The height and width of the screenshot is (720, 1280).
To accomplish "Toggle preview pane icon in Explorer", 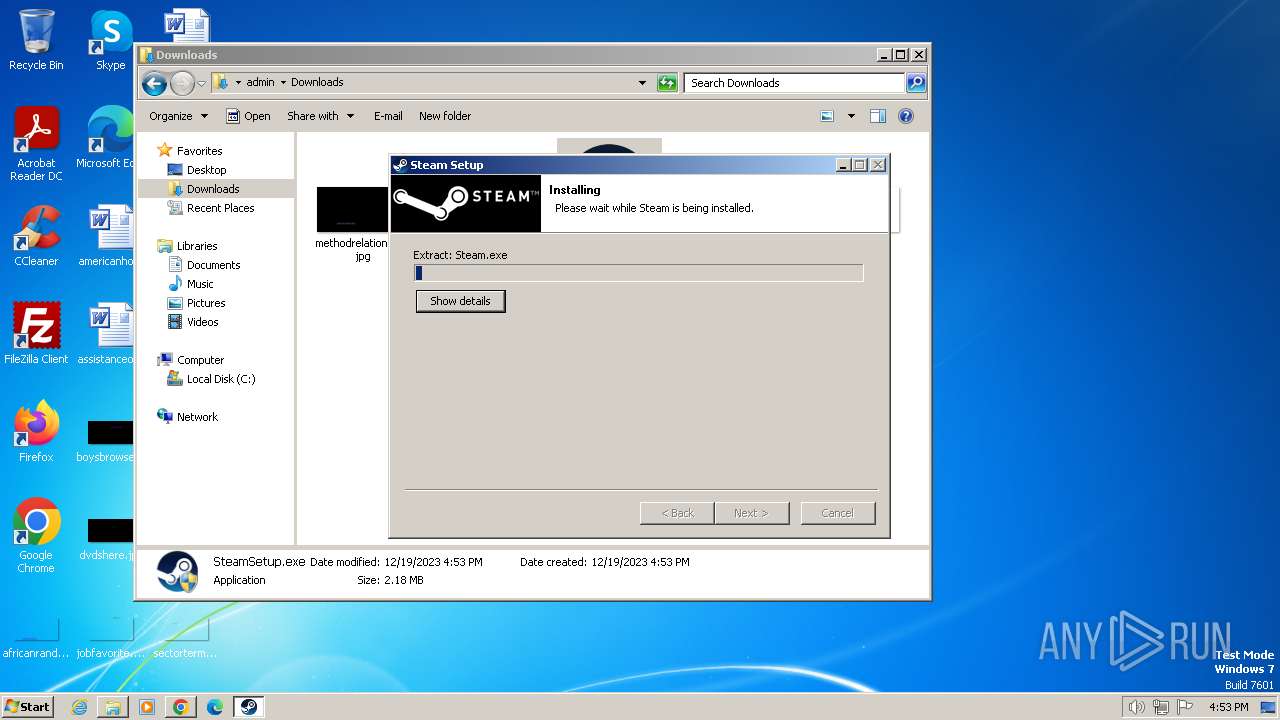I will 878,116.
